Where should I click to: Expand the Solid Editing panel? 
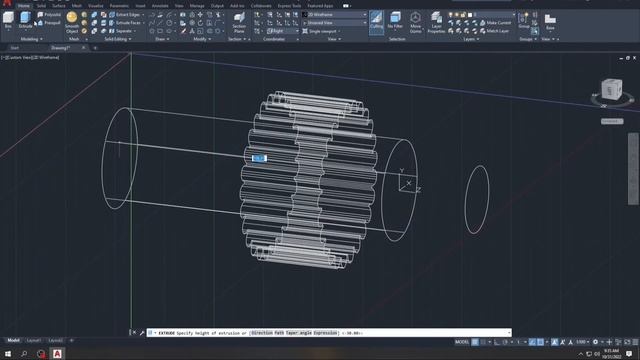point(118,39)
